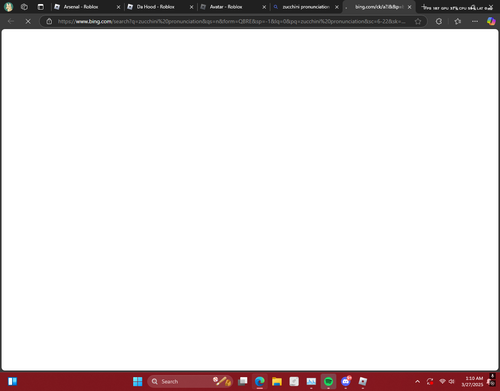Select the bing.com/ck/a tab
500x391 pixels.
[378, 7]
